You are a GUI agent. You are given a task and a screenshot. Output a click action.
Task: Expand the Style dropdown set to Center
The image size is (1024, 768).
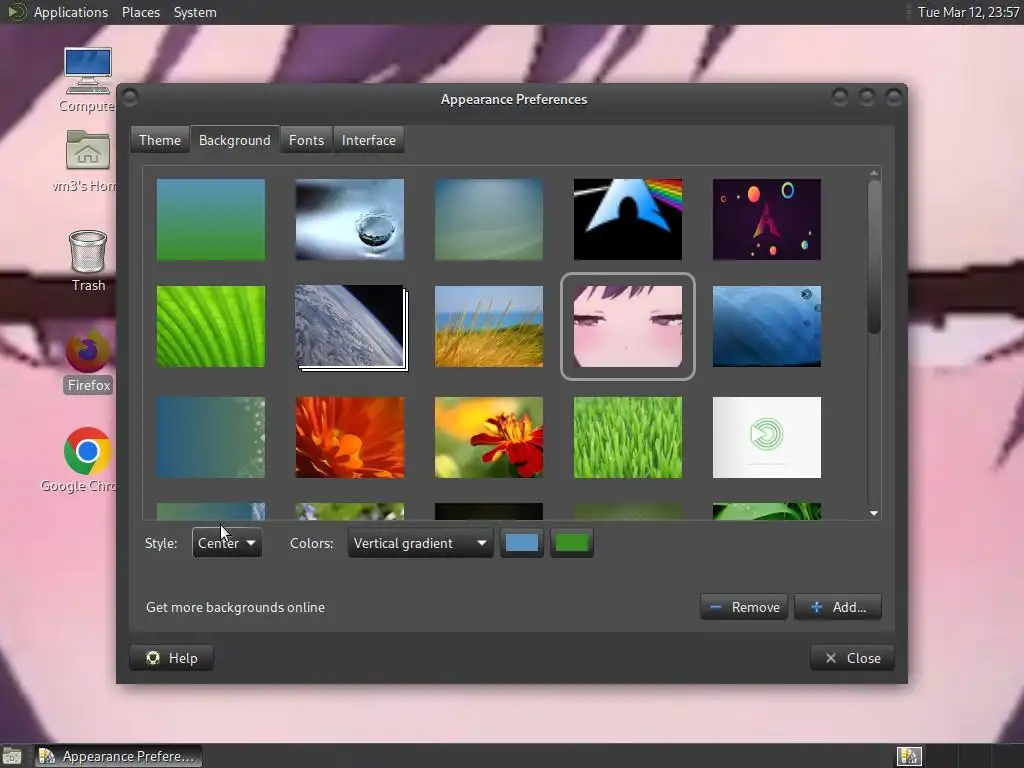pyautogui.click(x=227, y=543)
